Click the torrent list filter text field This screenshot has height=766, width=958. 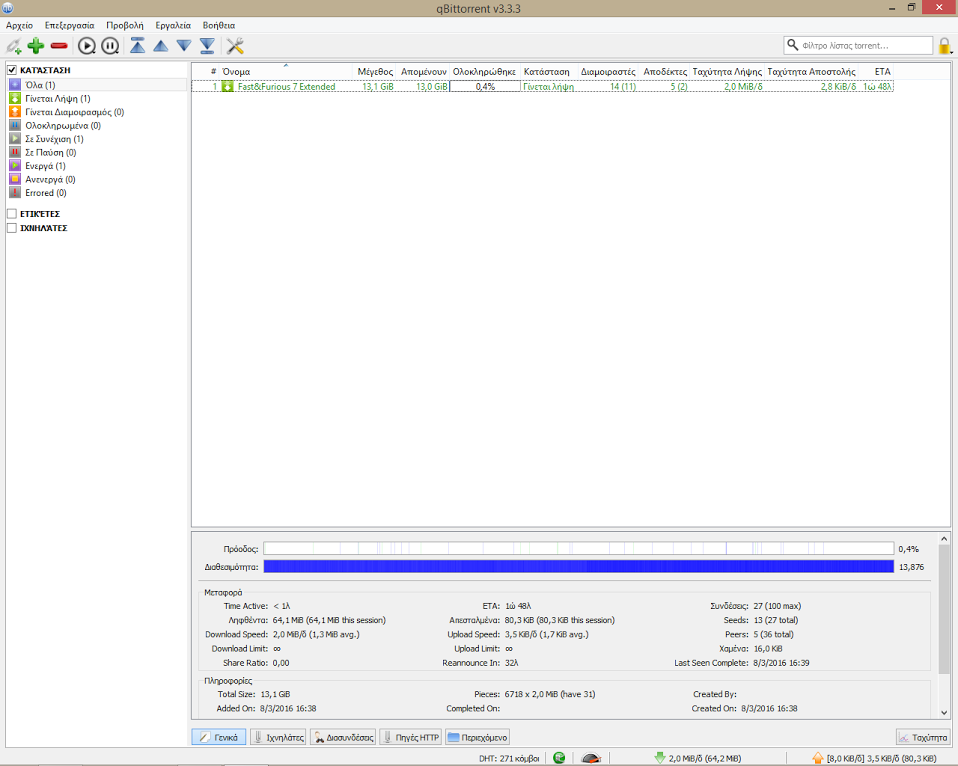tap(865, 45)
